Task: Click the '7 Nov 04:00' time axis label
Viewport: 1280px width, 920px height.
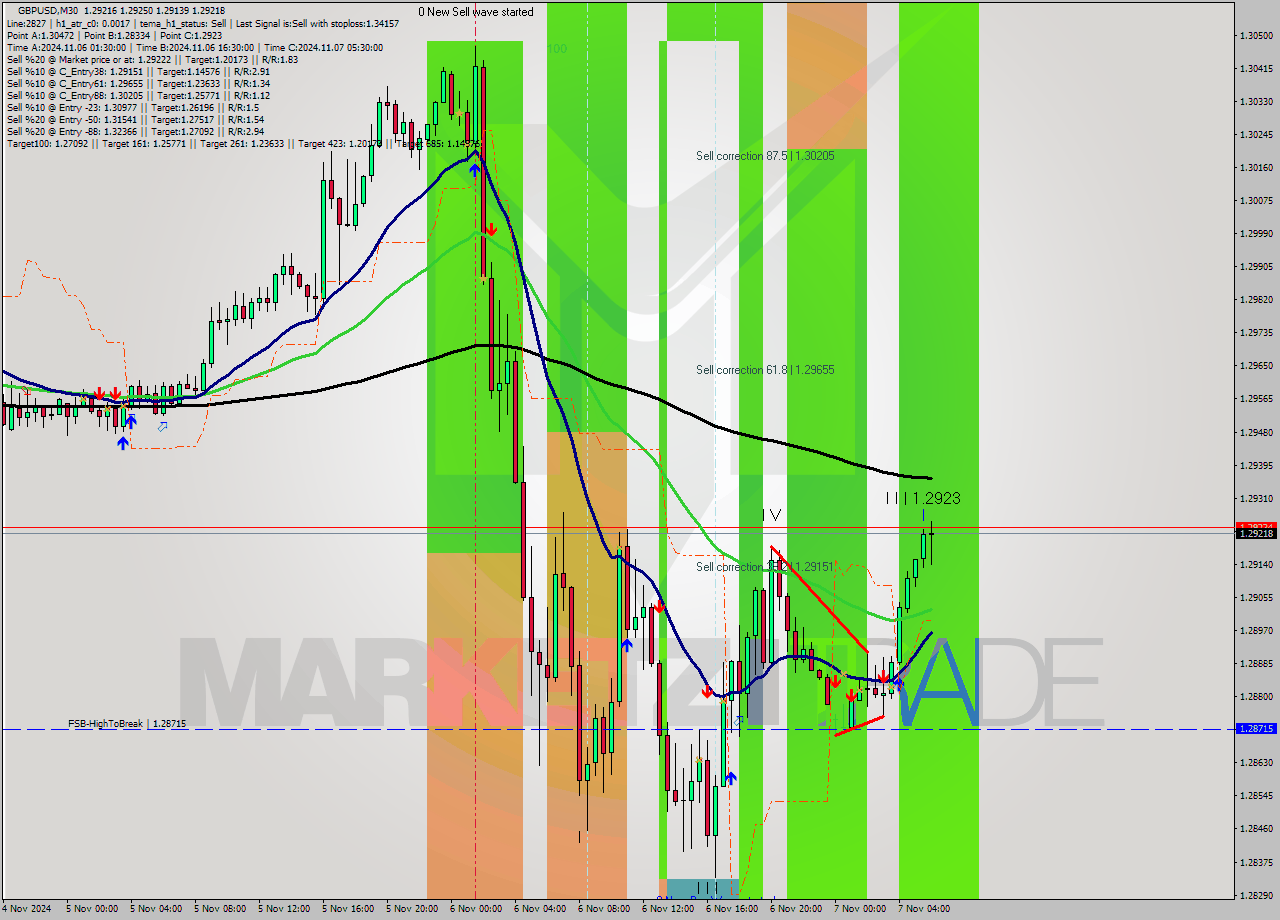Action: tap(924, 909)
